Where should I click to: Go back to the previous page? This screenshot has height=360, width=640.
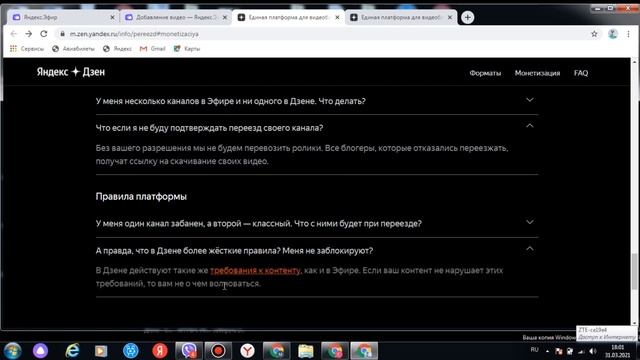coord(13,34)
